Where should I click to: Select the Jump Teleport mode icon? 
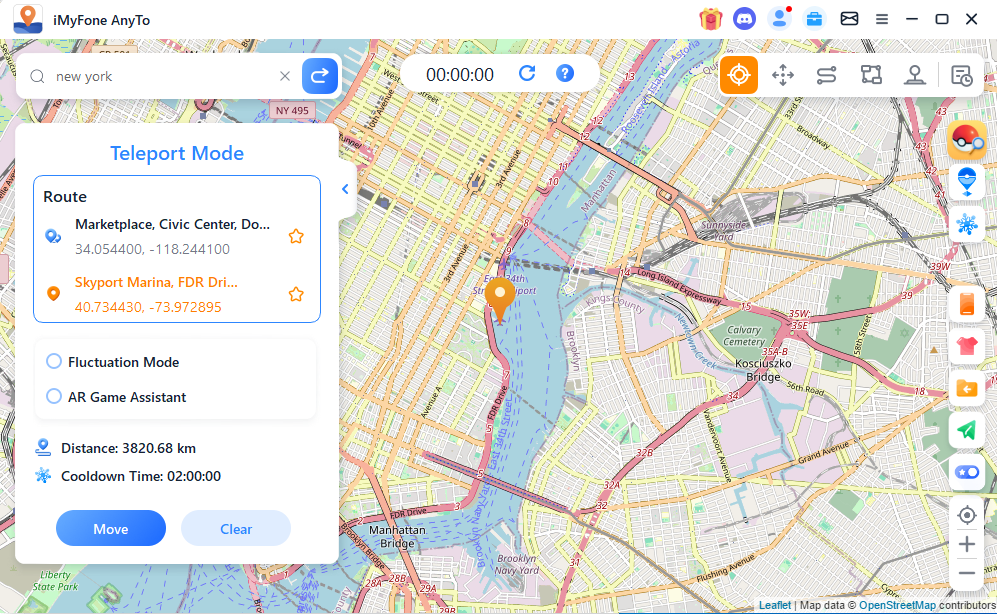click(x=783, y=75)
